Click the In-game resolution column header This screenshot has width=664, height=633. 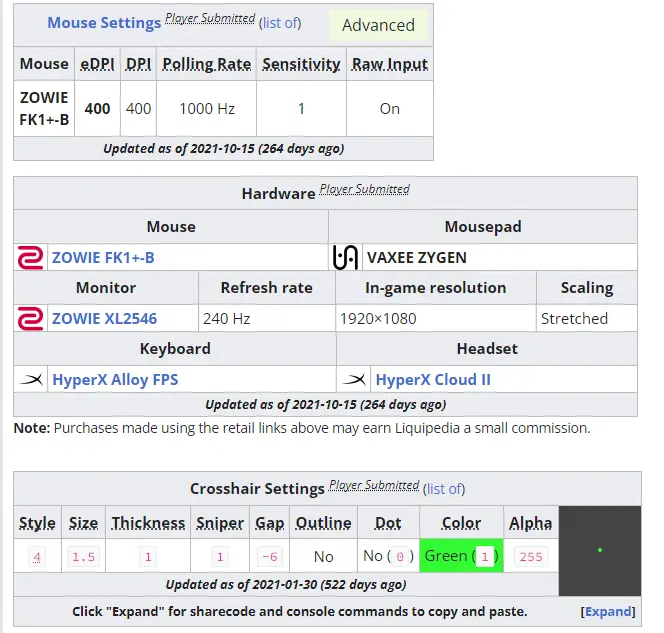(x=436, y=288)
